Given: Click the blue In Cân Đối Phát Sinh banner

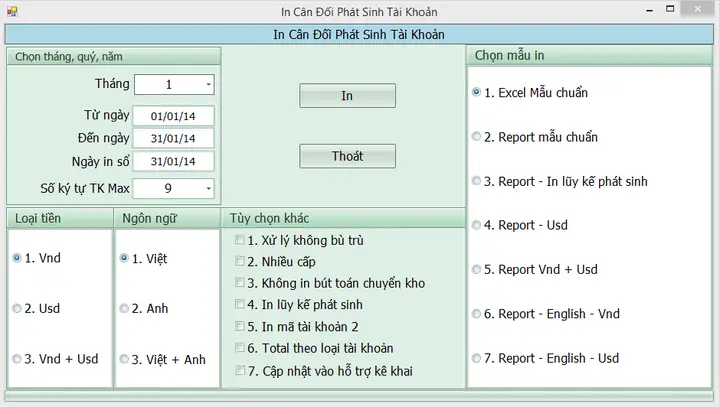Looking at the screenshot, I should 359,34.
